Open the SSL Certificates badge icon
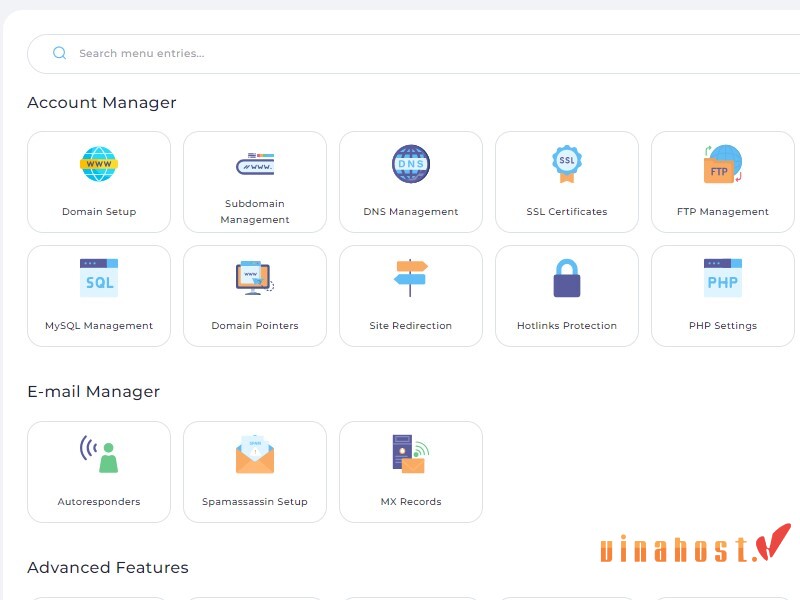 [x=567, y=164]
